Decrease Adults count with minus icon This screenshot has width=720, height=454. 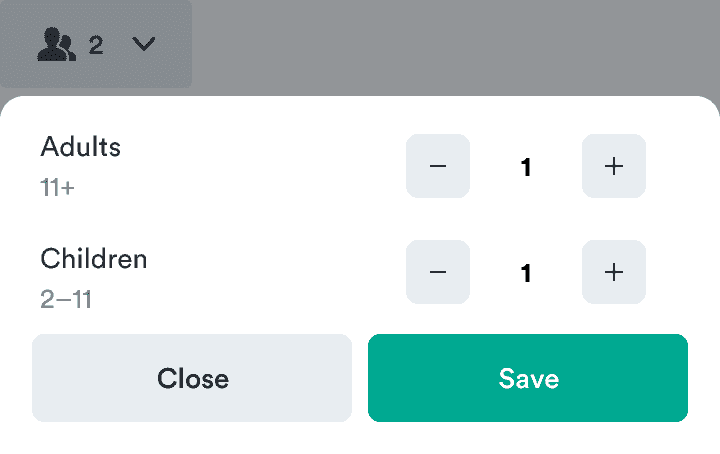437,166
